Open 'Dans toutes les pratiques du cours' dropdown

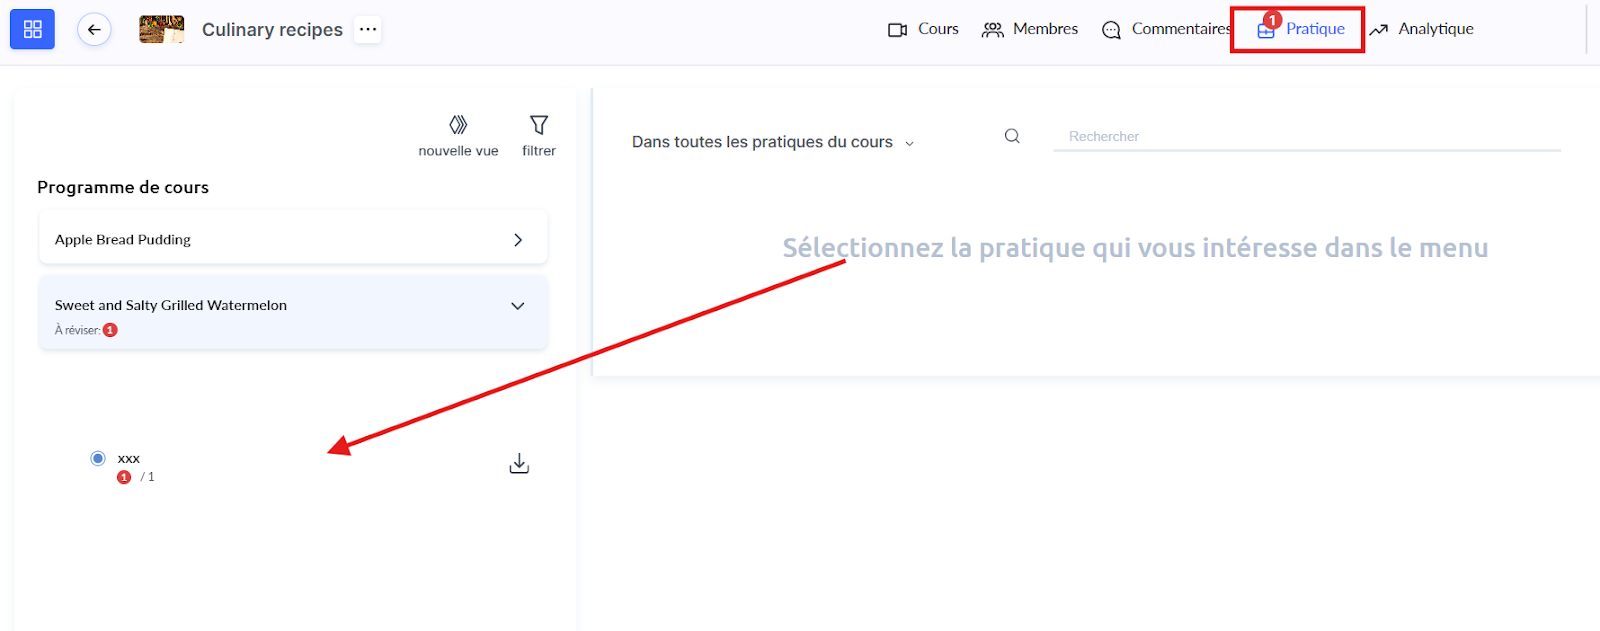[x=772, y=142]
